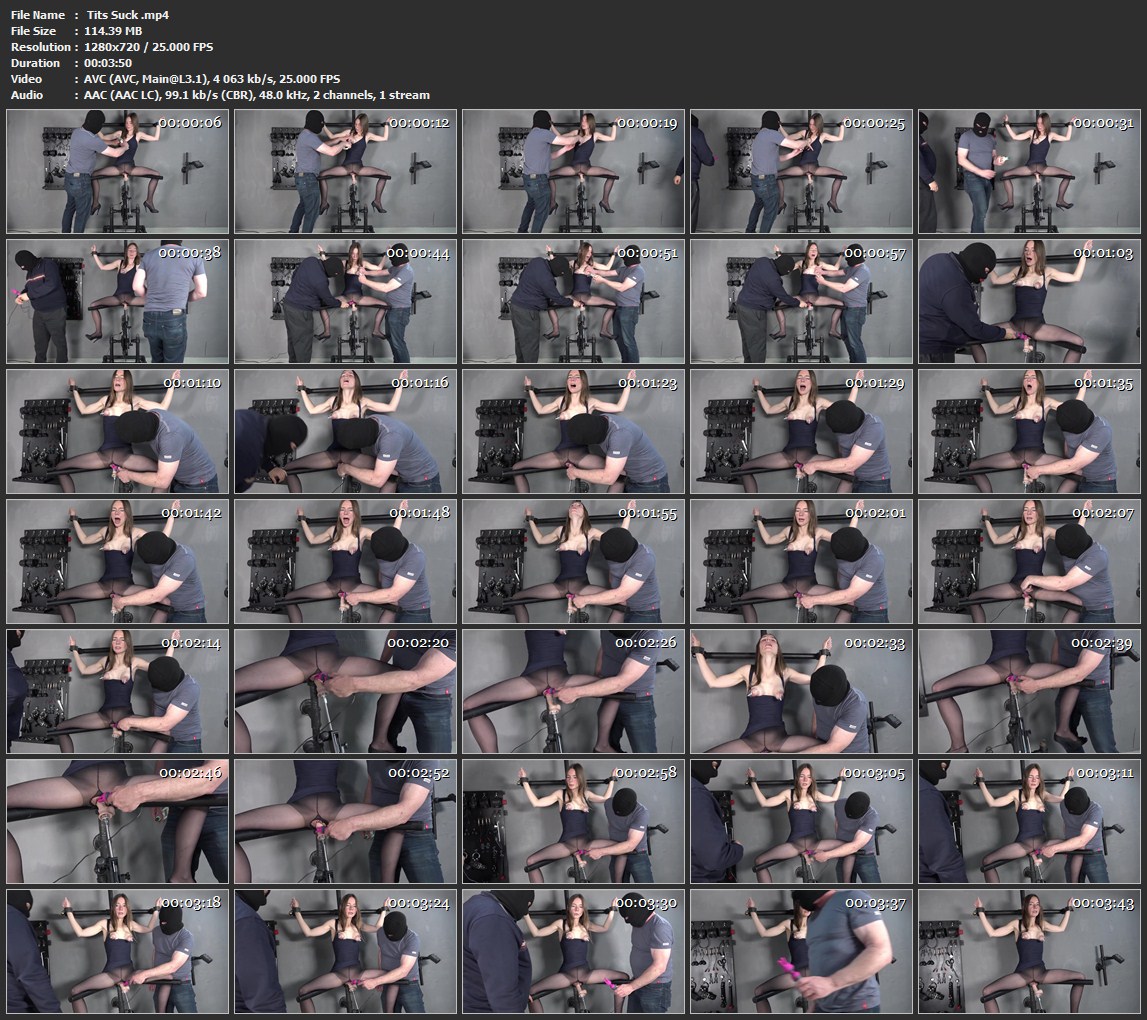The image size is (1147, 1020).
Task: Click the 00:00:38 preview frame
Action: pos(118,301)
